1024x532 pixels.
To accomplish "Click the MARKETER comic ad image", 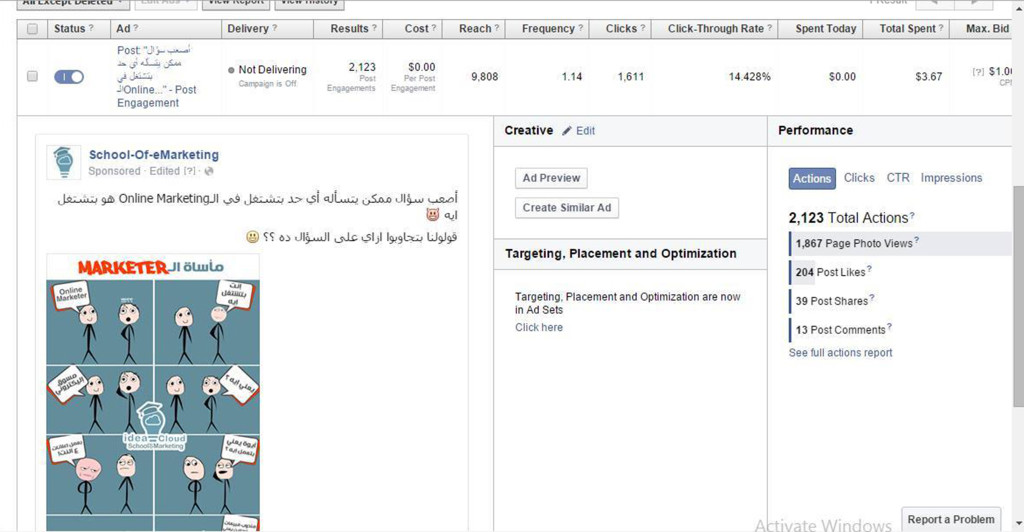I will click(x=153, y=392).
